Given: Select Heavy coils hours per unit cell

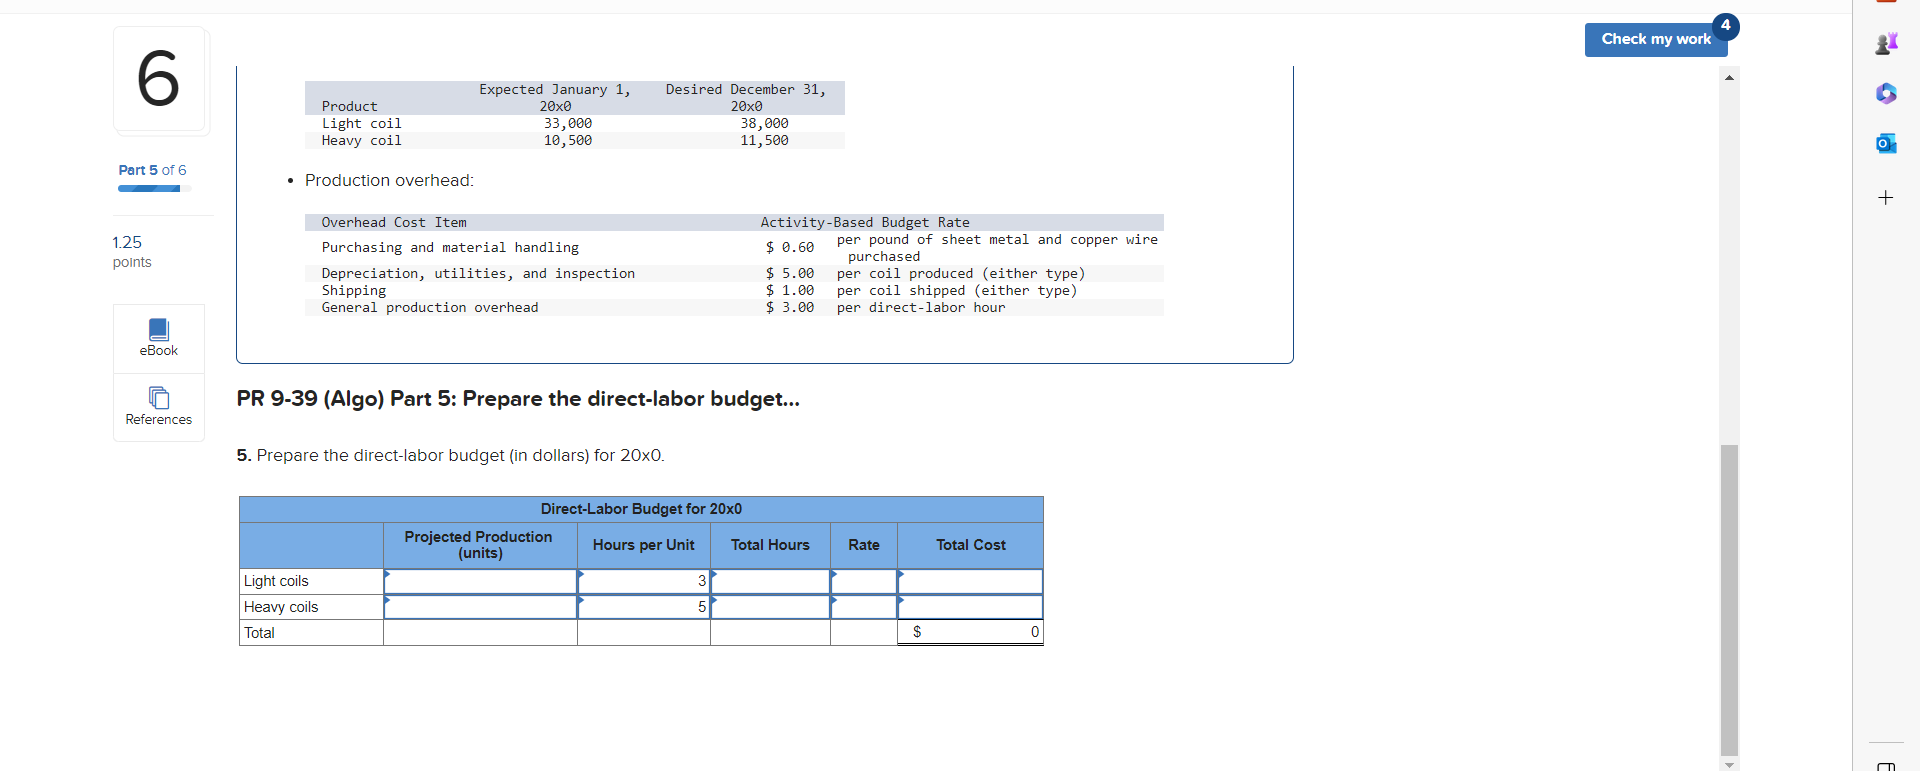Looking at the screenshot, I should click(x=644, y=607).
